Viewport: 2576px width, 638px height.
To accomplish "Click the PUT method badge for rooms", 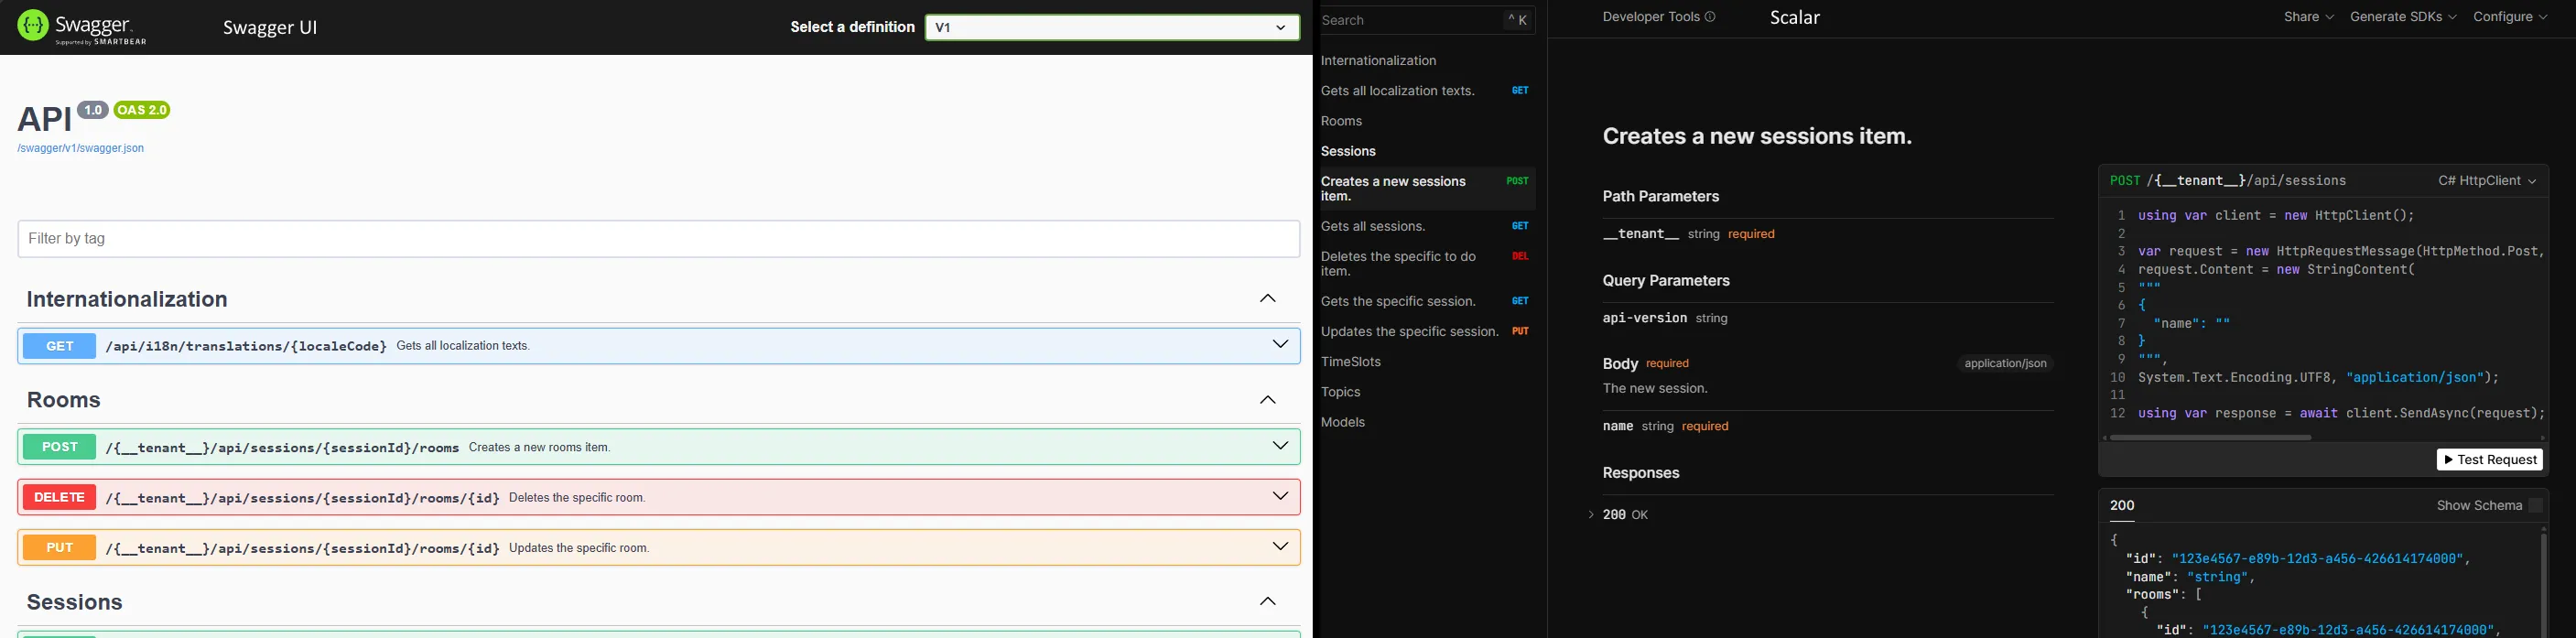I will (x=60, y=548).
